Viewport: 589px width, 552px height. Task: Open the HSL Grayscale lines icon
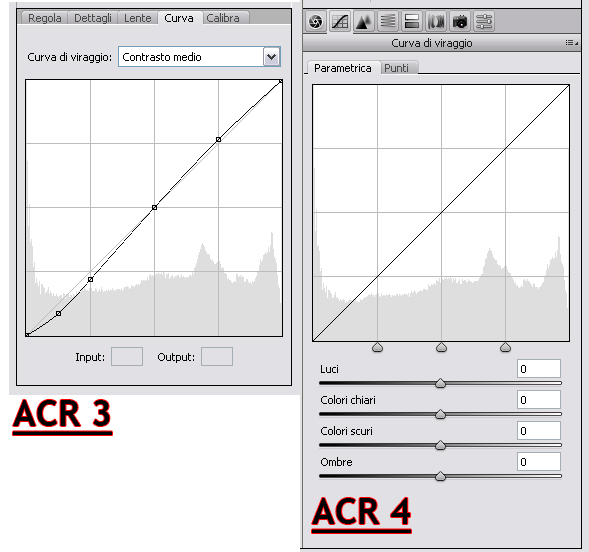388,21
